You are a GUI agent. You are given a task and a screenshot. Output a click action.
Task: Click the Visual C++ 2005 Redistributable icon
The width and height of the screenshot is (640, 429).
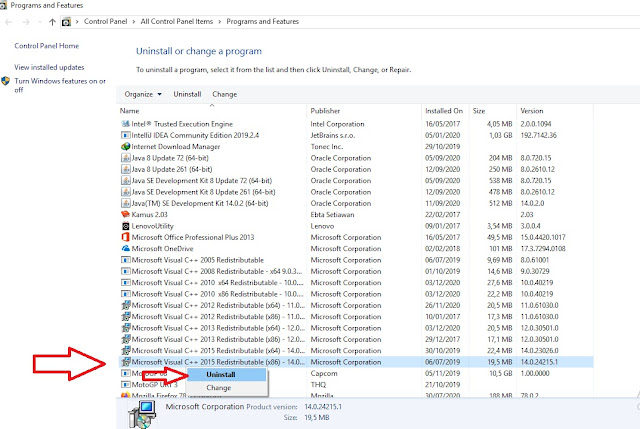[x=126, y=260]
